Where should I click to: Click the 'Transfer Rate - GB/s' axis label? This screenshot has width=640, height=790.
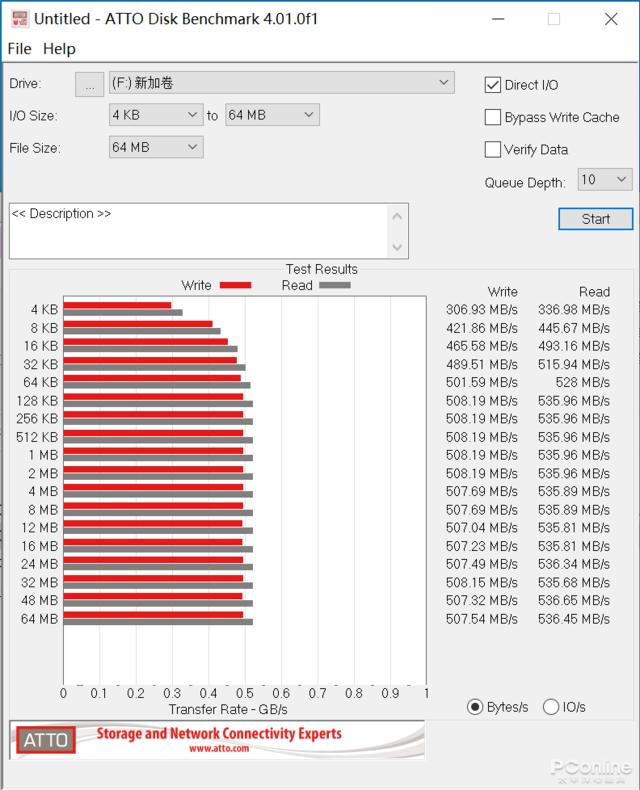tap(228, 709)
